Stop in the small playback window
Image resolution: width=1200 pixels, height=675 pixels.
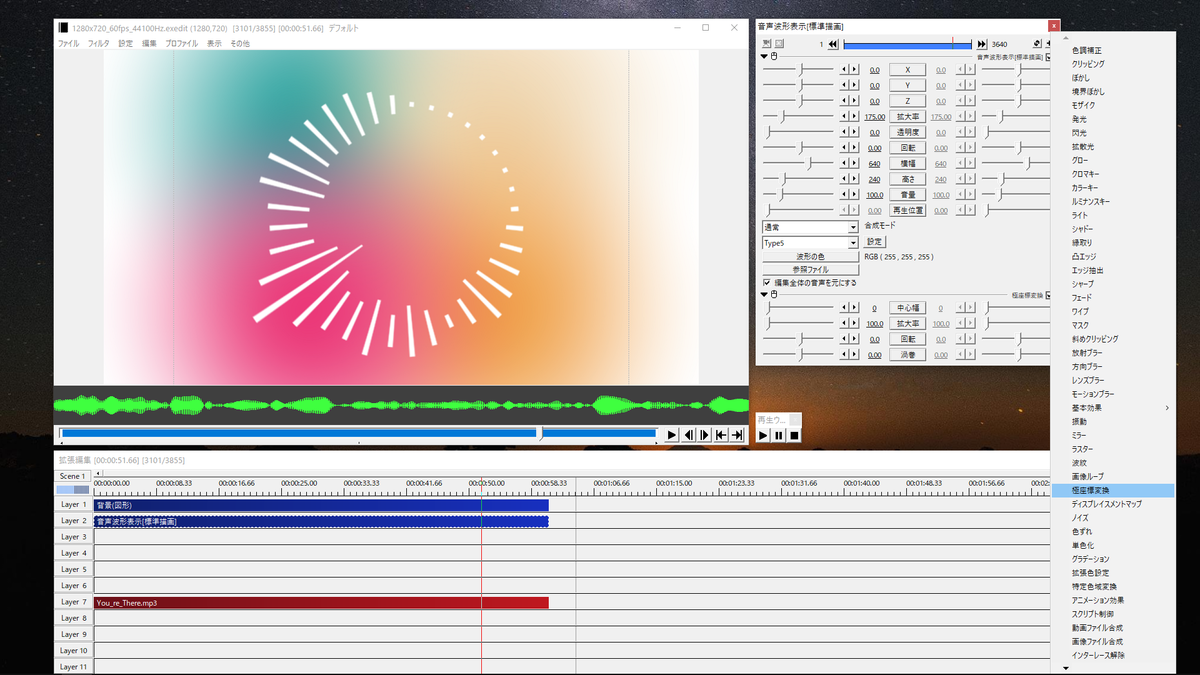[795, 435]
